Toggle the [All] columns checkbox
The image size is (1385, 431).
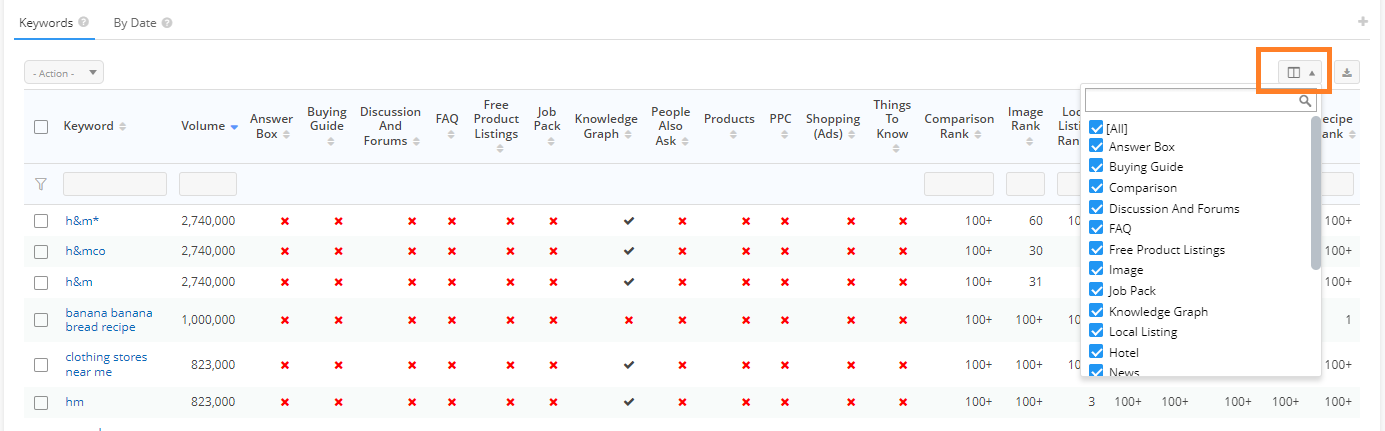pyautogui.click(x=1096, y=127)
